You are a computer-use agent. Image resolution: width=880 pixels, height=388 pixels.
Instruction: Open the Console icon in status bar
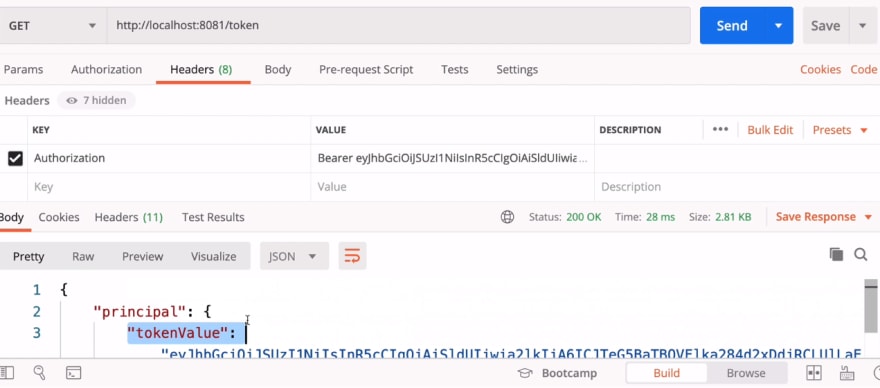click(74, 373)
